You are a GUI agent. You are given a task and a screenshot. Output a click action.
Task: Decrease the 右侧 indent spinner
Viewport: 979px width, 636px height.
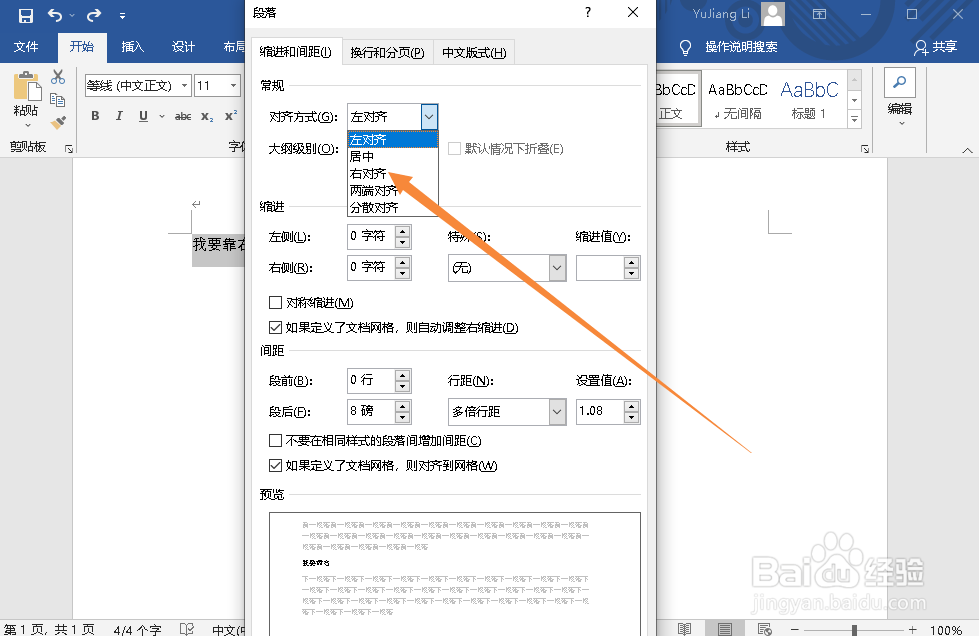point(403,274)
